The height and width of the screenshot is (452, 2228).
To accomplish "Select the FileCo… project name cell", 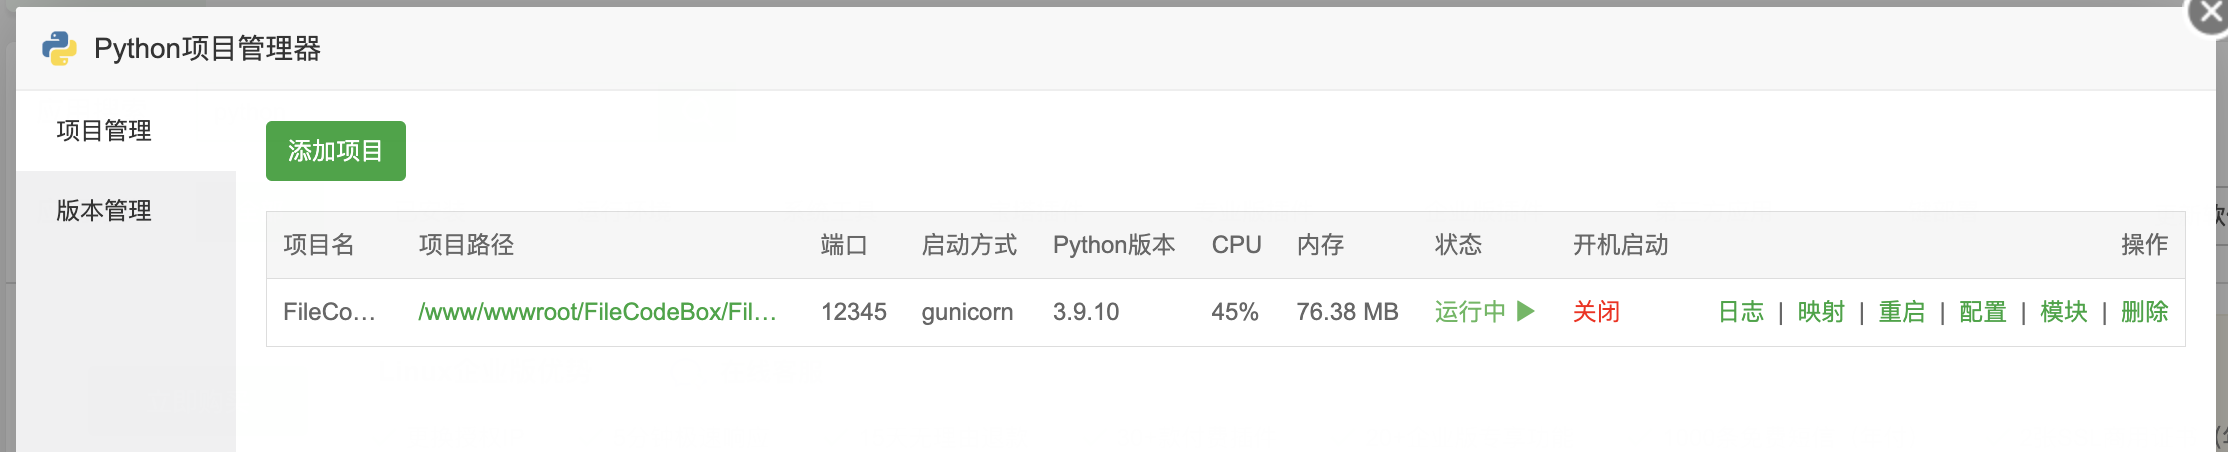I will pos(329,312).
